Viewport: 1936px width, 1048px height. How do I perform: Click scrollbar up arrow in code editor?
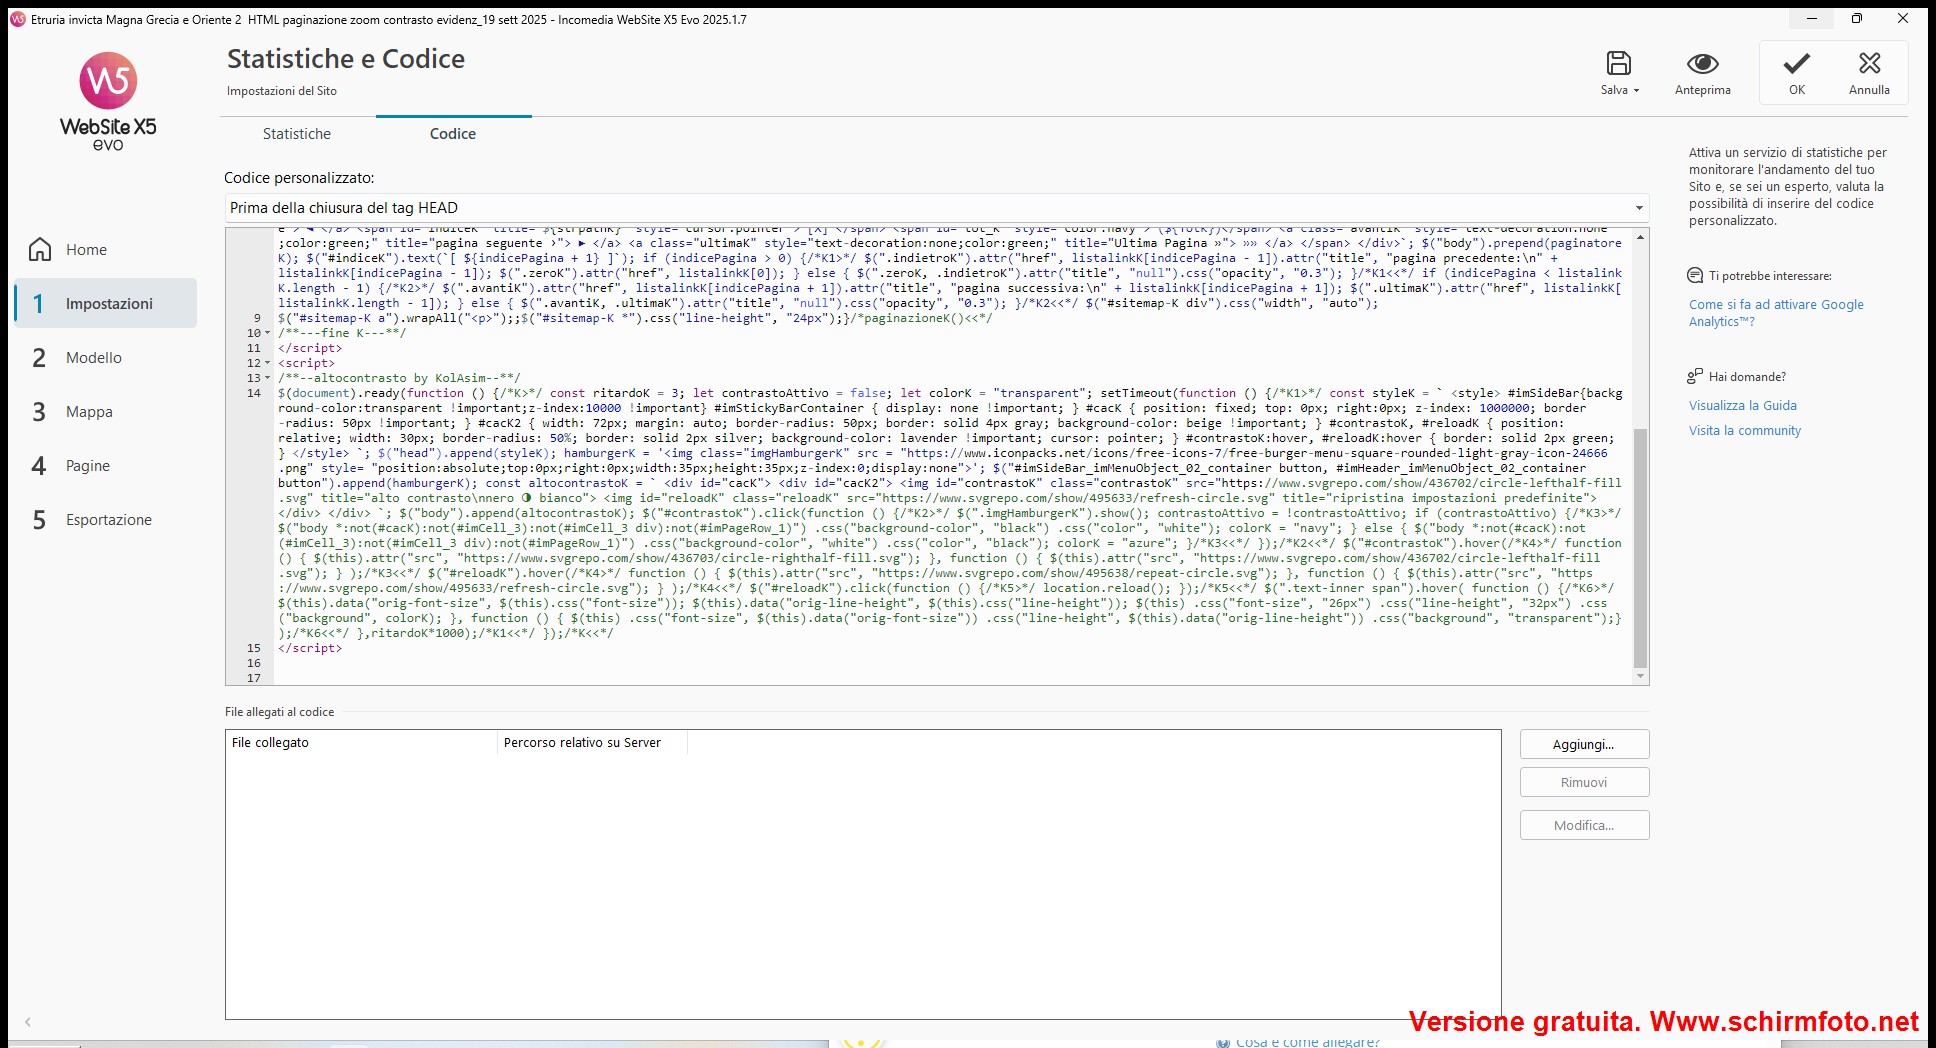1640,237
